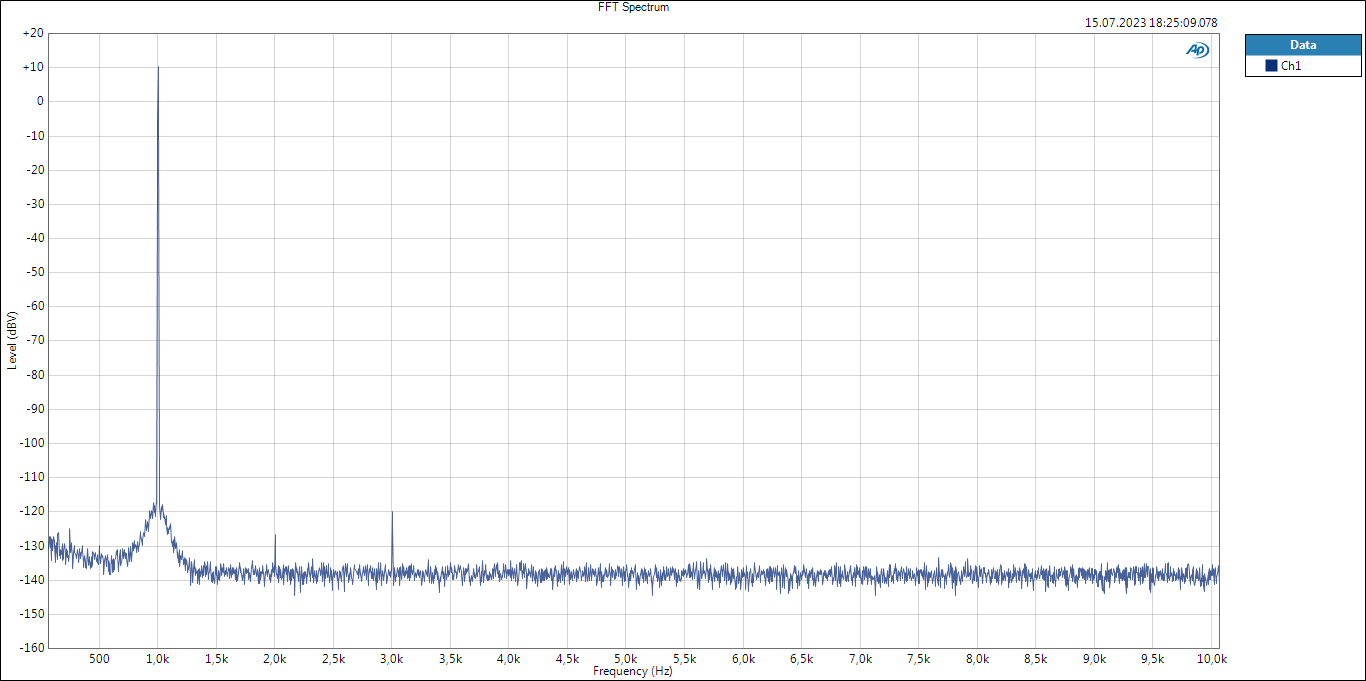Image resolution: width=1366 pixels, height=681 pixels.
Task: Click the 5,0k x-axis tick label
Action: tap(626, 659)
